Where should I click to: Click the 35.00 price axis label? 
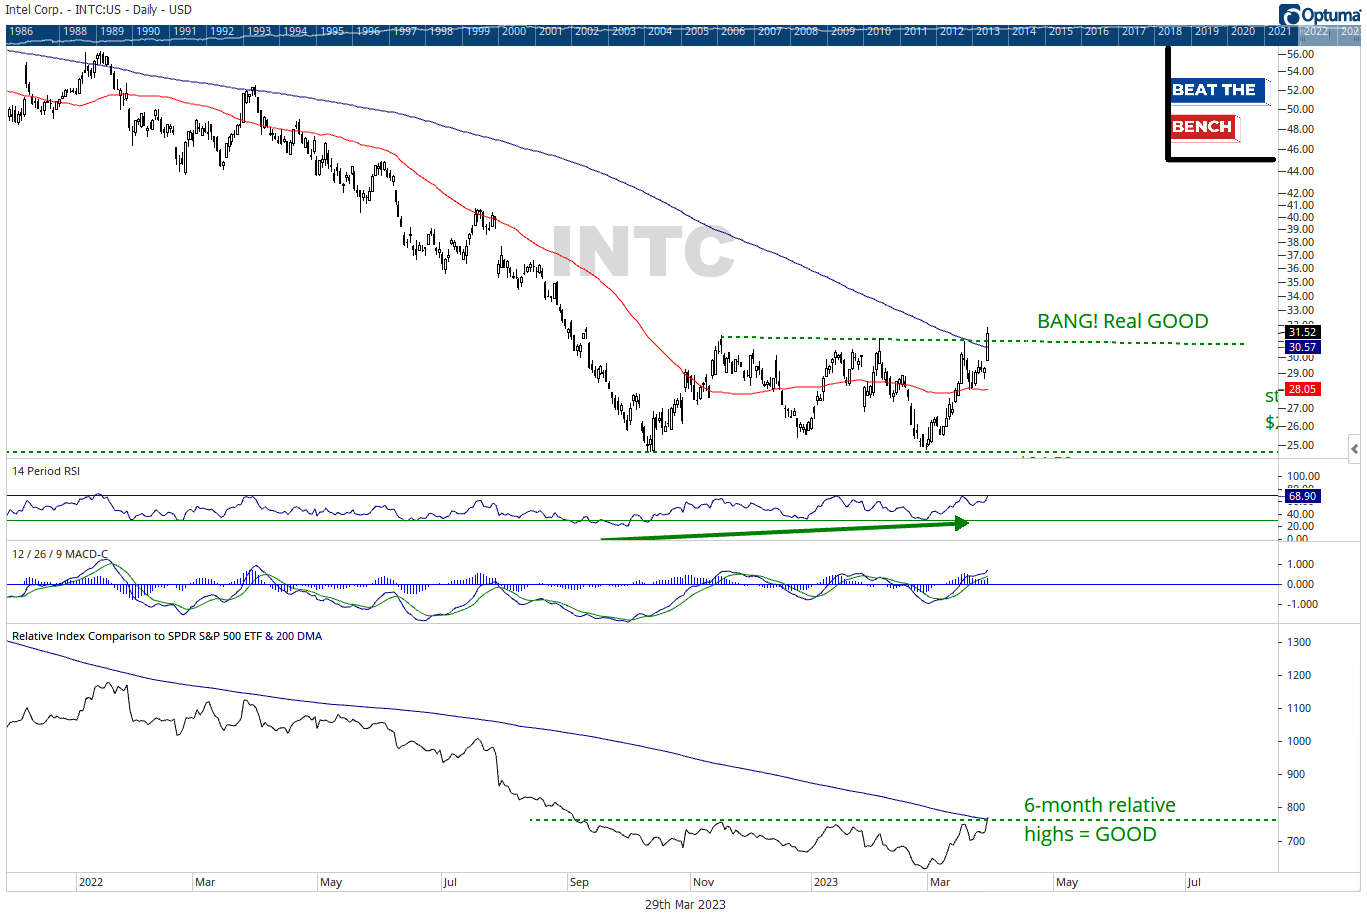(x=1301, y=282)
